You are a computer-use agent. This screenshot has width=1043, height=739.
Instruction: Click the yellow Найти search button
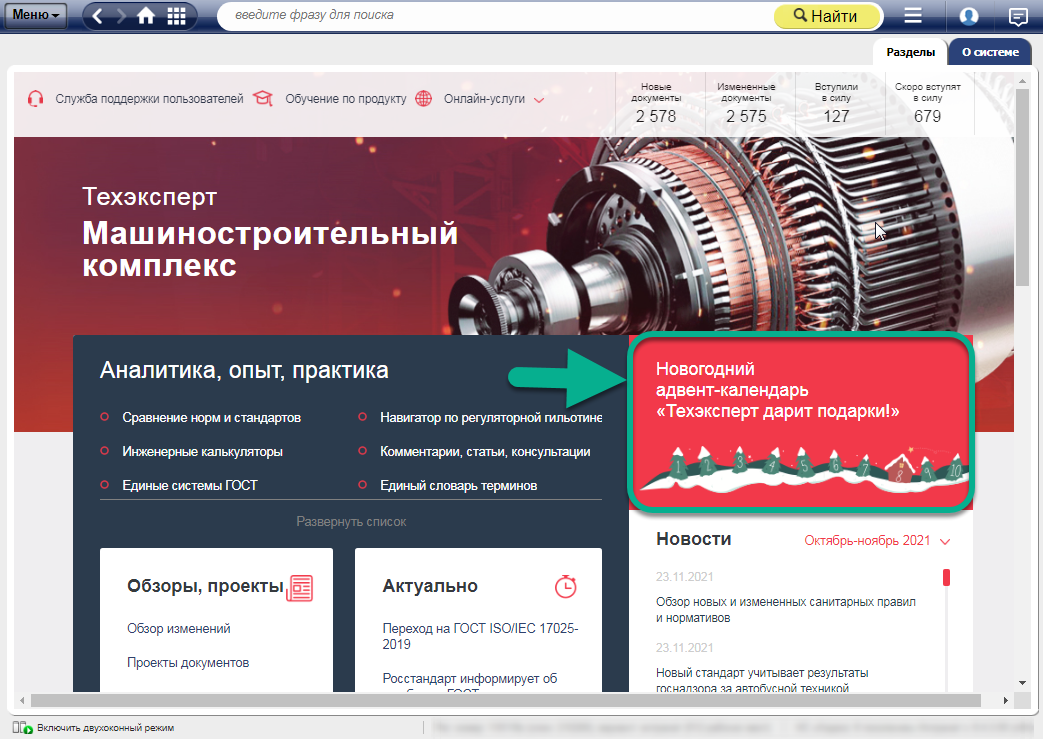(x=827, y=16)
